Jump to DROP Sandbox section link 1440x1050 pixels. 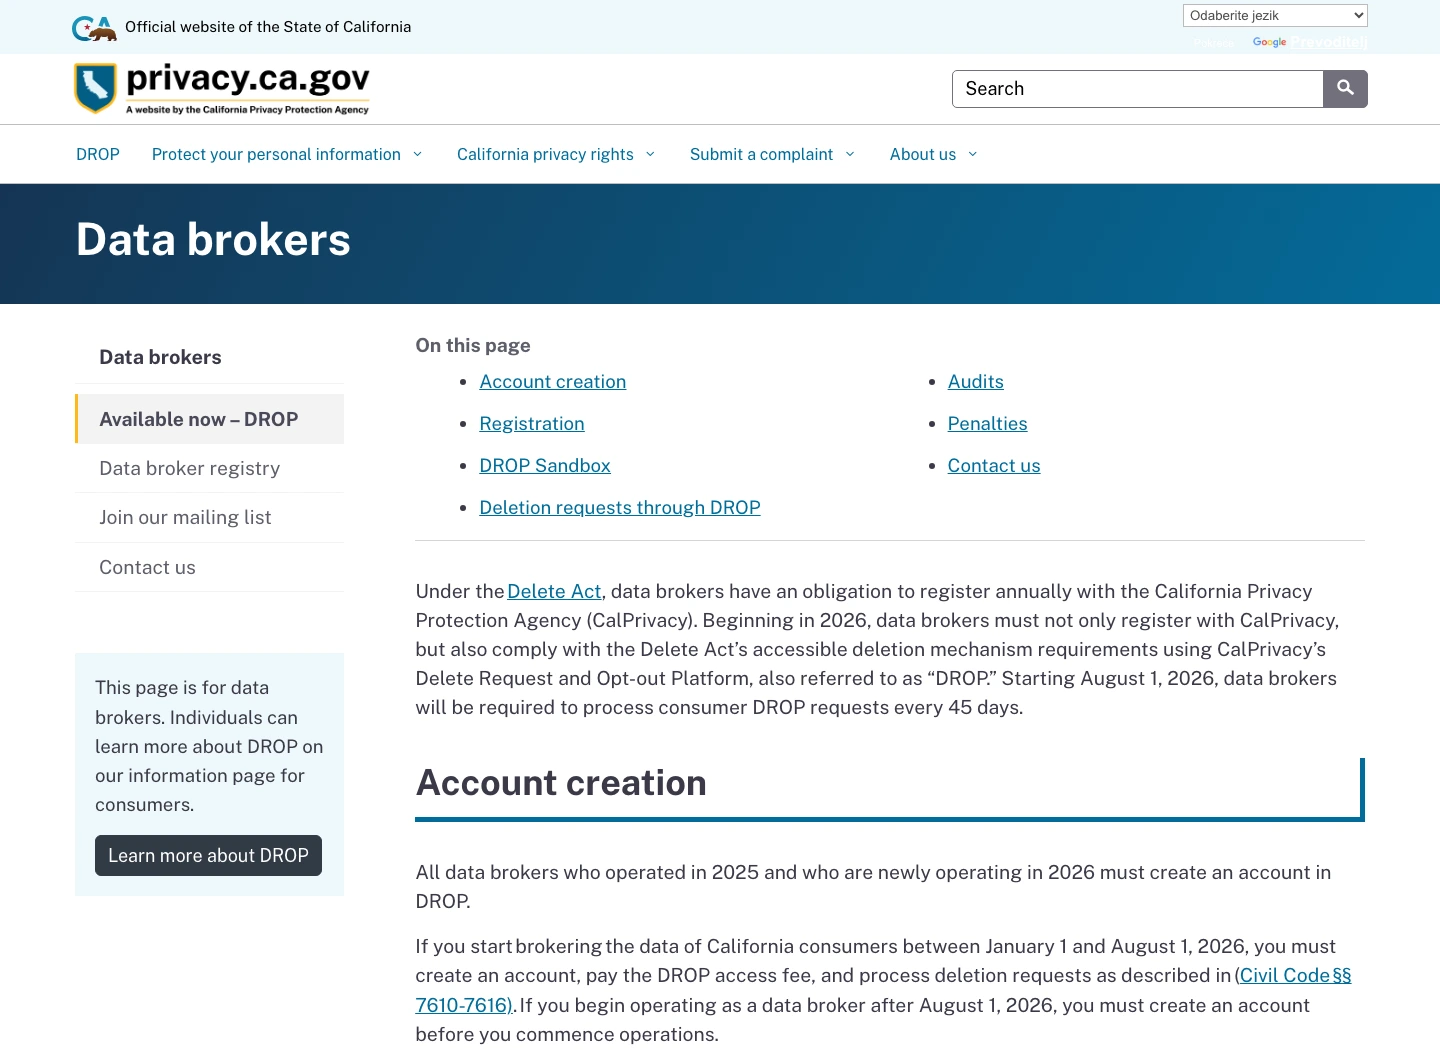[x=545, y=465]
